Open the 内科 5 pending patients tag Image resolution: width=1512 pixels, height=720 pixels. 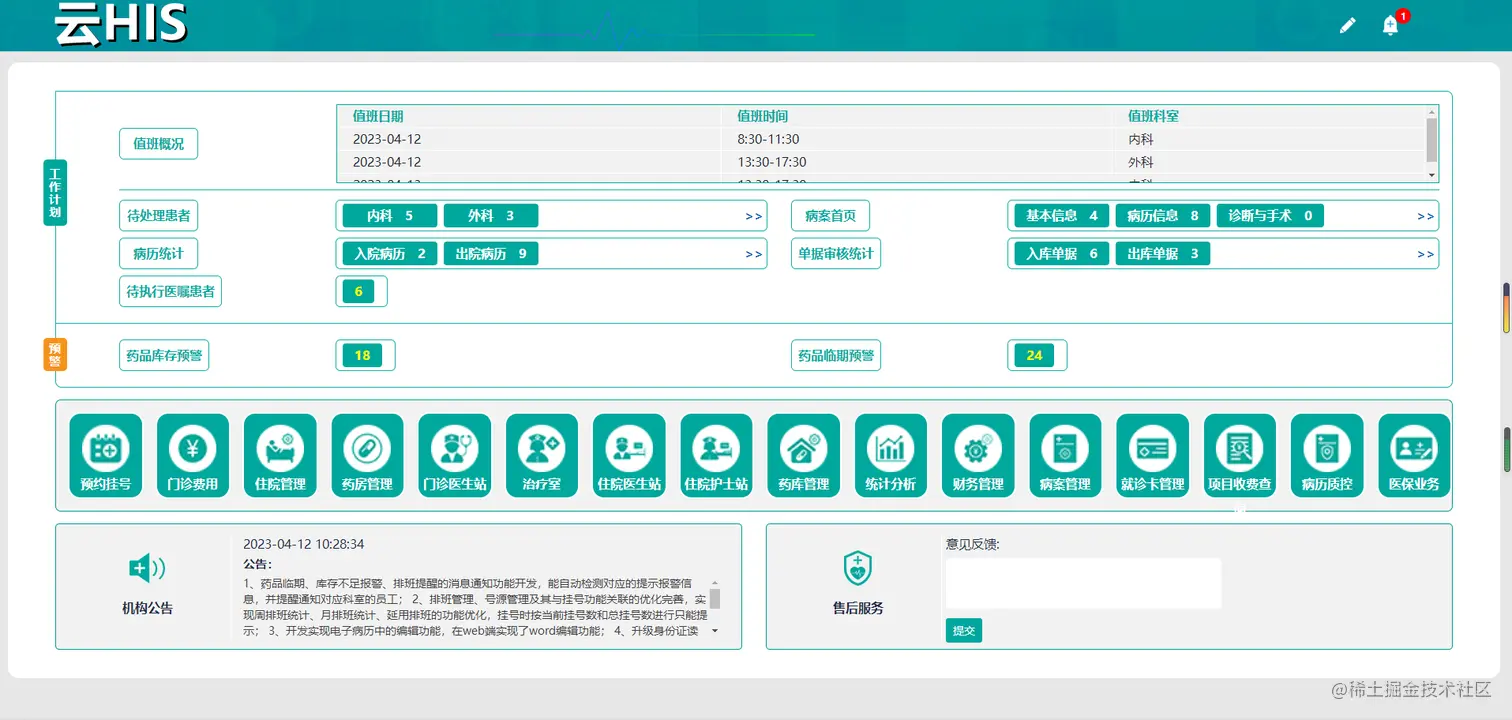point(390,216)
